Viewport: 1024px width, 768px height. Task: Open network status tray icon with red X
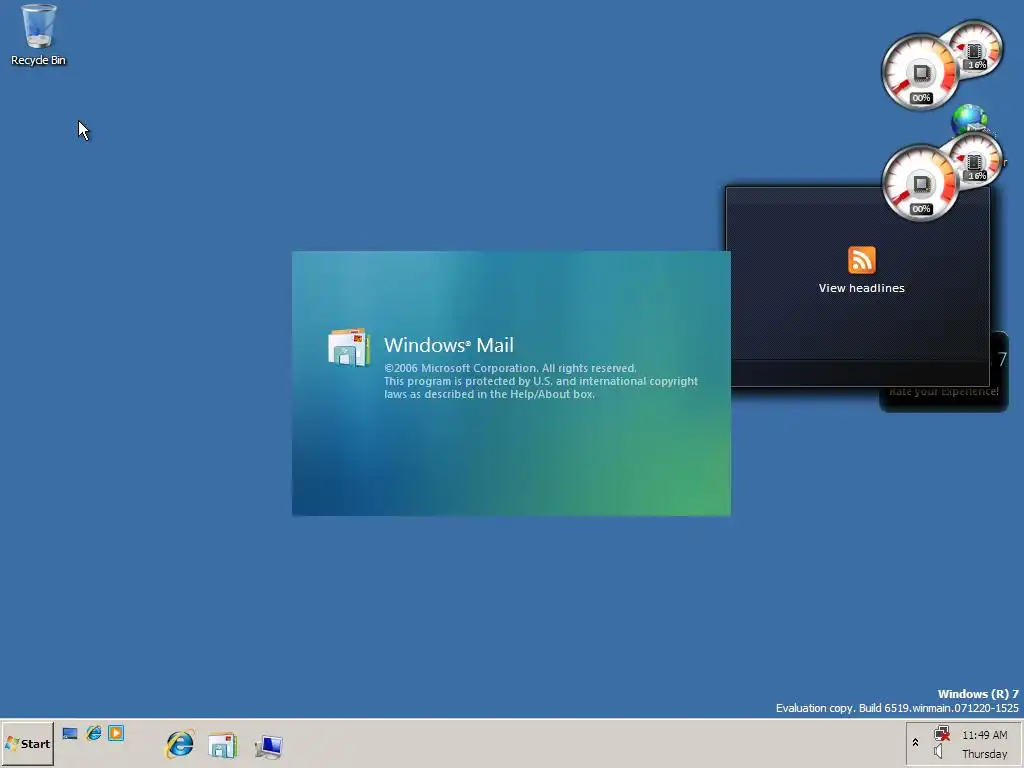941,734
